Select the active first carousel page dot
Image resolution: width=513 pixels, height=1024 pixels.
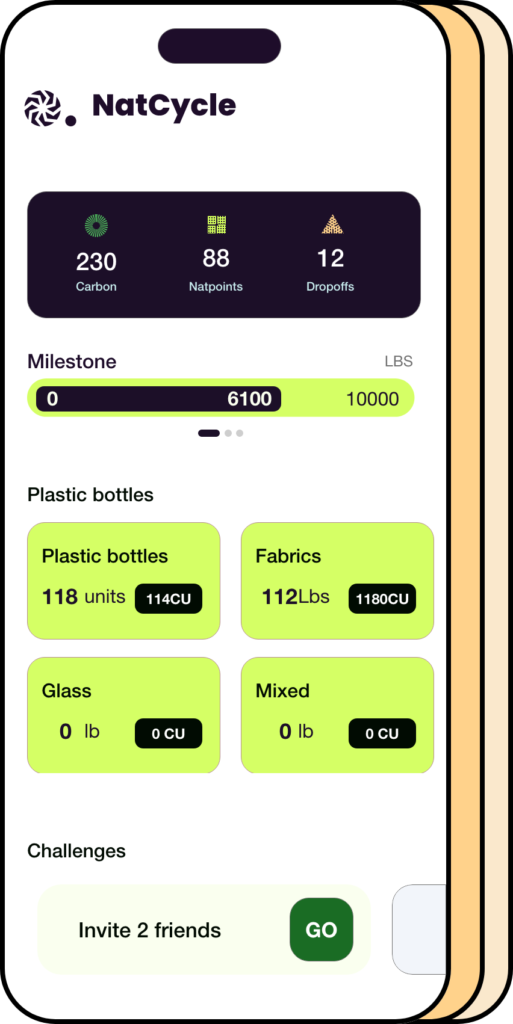tap(209, 433)
